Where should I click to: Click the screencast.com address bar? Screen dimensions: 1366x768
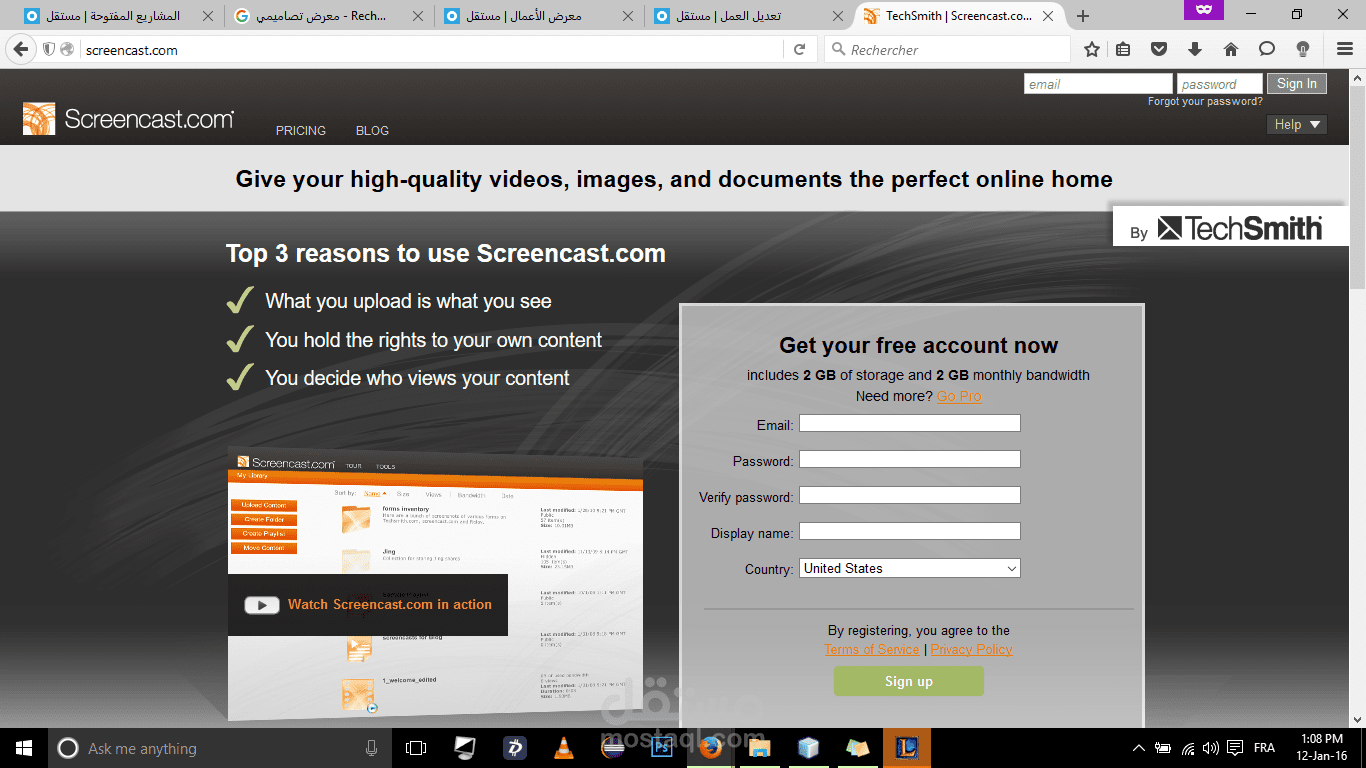point(430,49)
